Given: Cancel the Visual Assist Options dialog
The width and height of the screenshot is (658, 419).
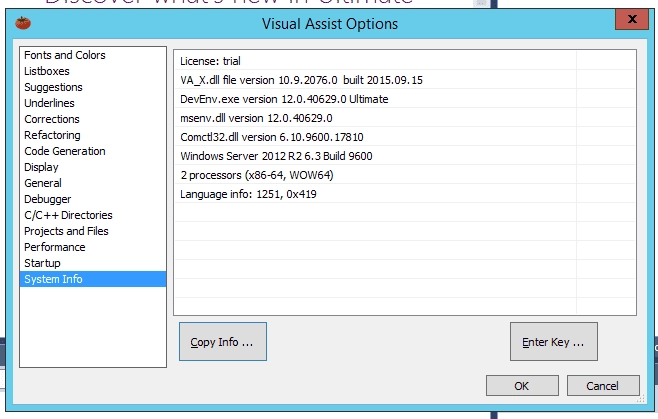Looking at the screenshot, I should (603, 385).
